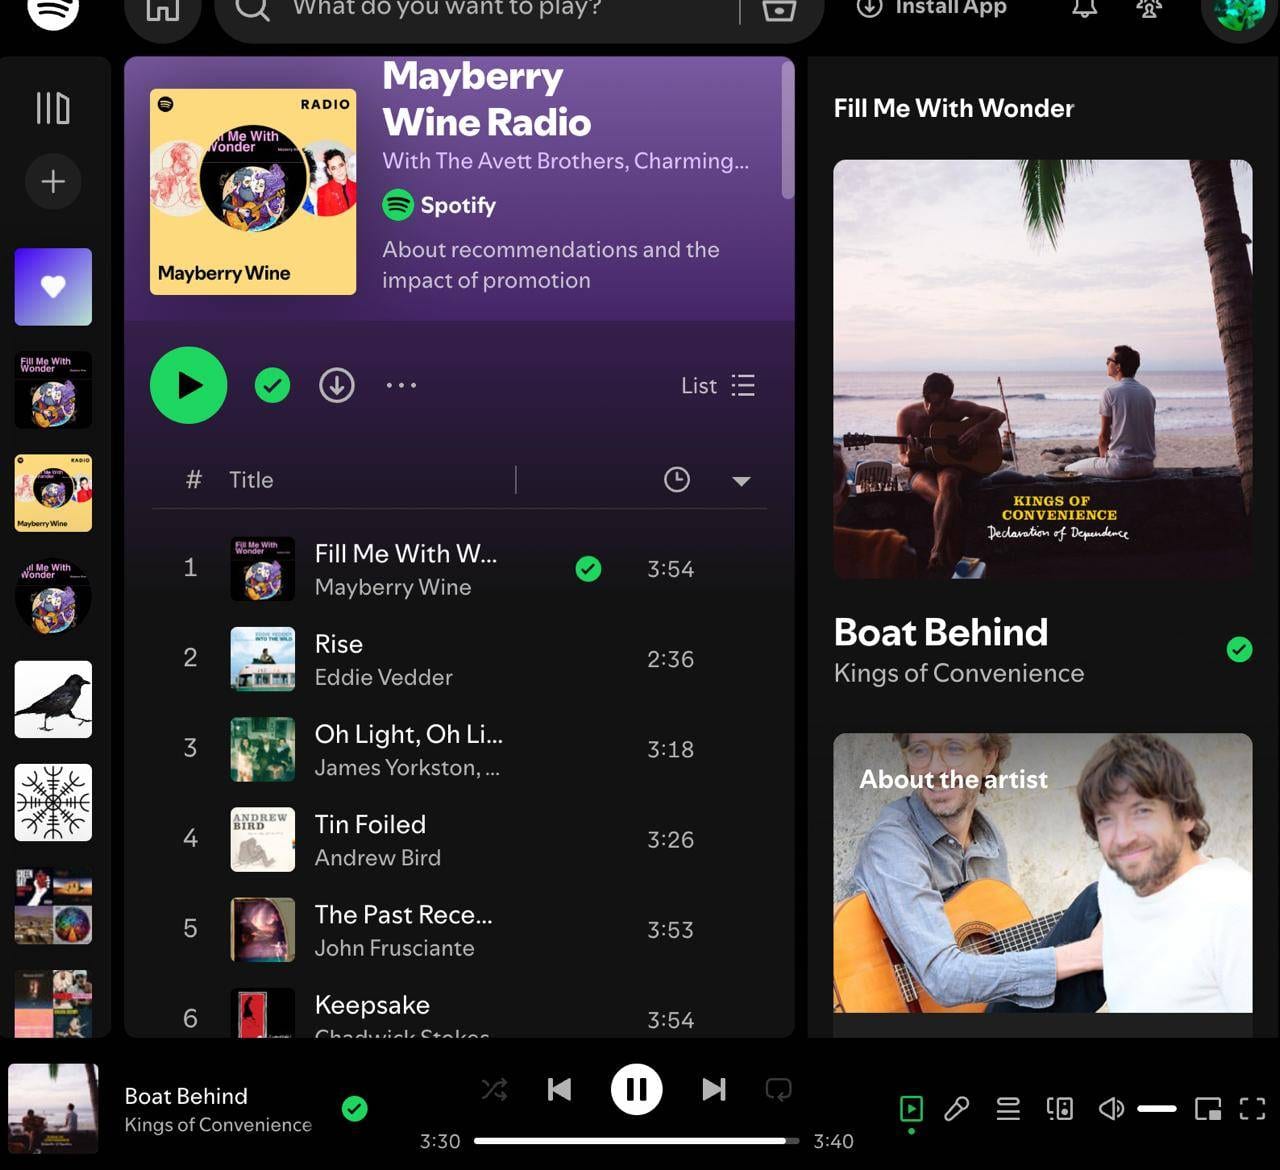Open Kings of Convenience link in side panel
This screenshot has height=1170, width=1280.
click(x=958, y=674)
